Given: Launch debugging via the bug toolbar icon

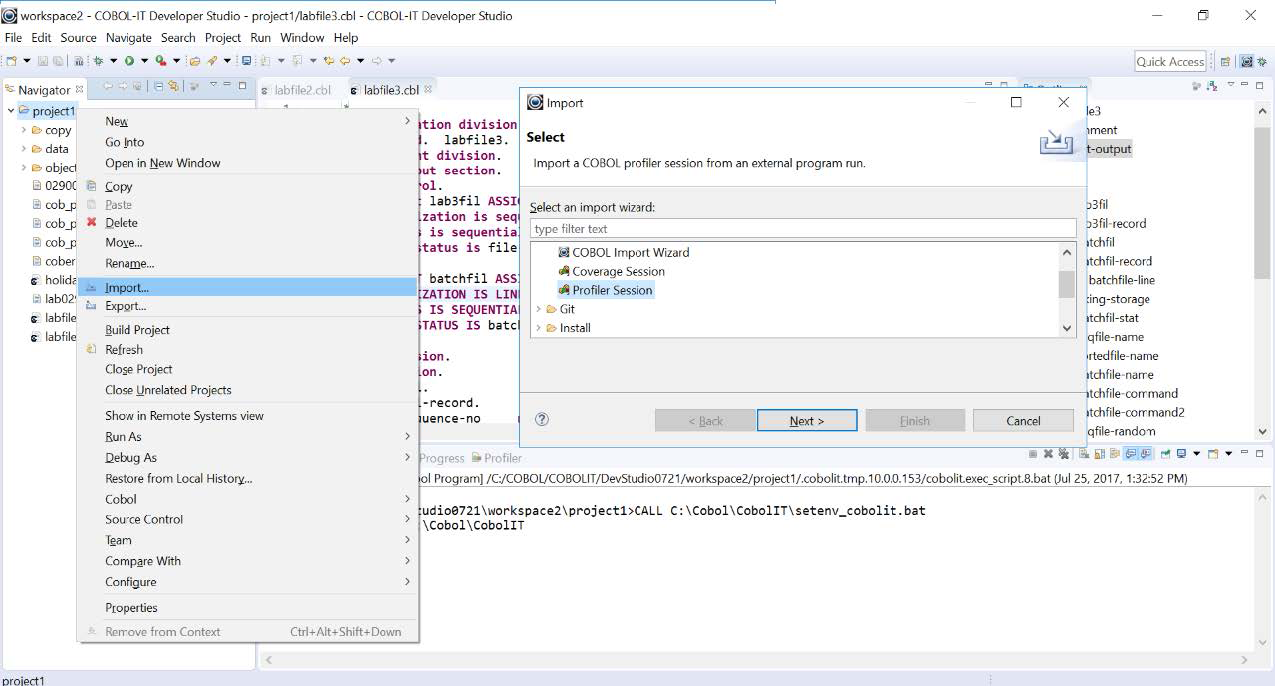Looking at the screenshot, I should [98, 62].
